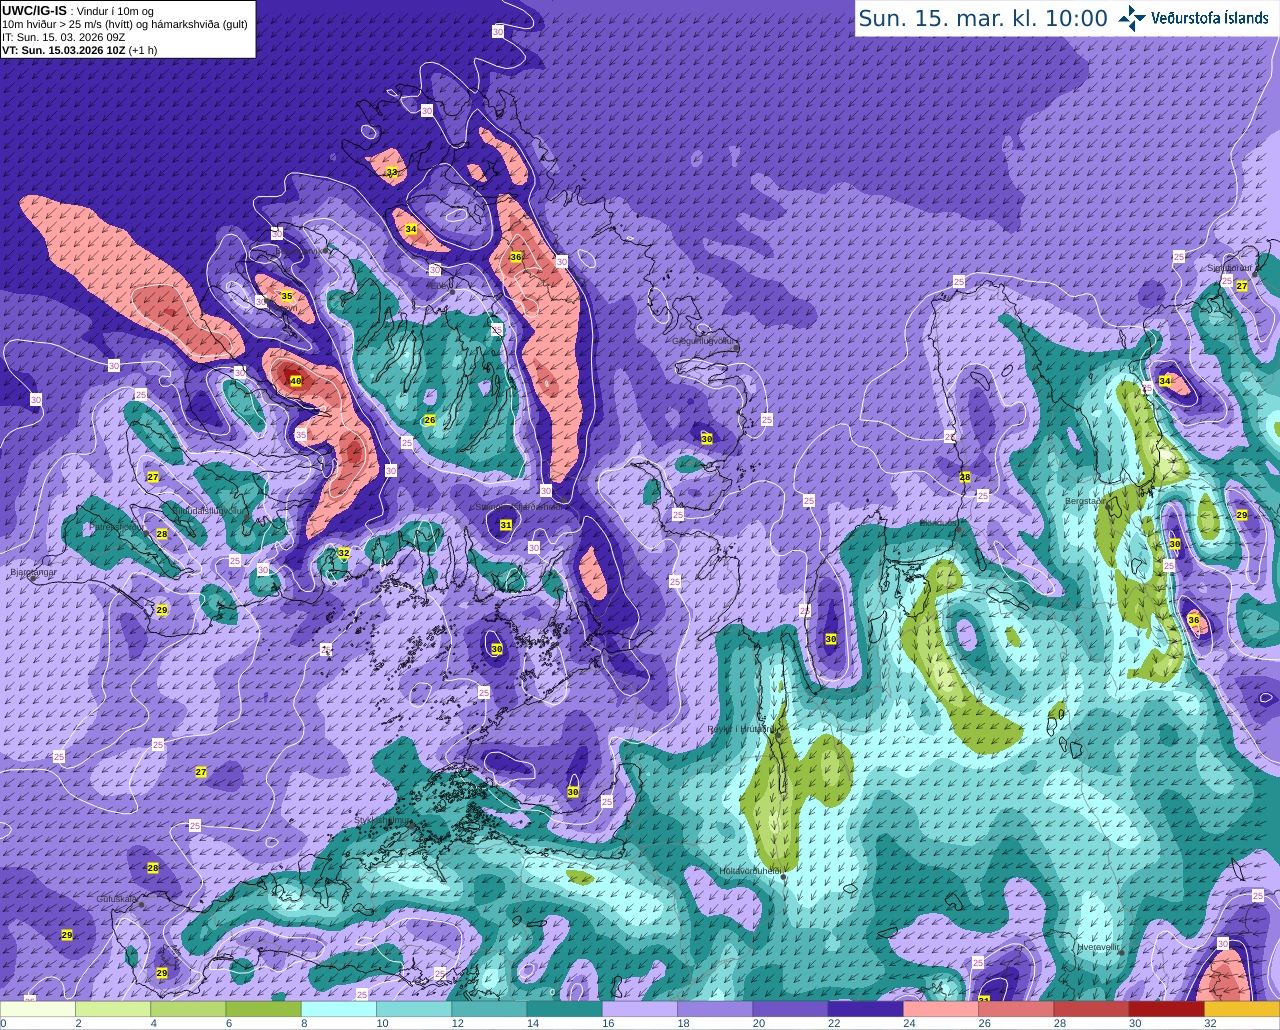1280x1030 pixels.
Task: Click the yellow '33' gust label
Action: click(x=391, y=173)
